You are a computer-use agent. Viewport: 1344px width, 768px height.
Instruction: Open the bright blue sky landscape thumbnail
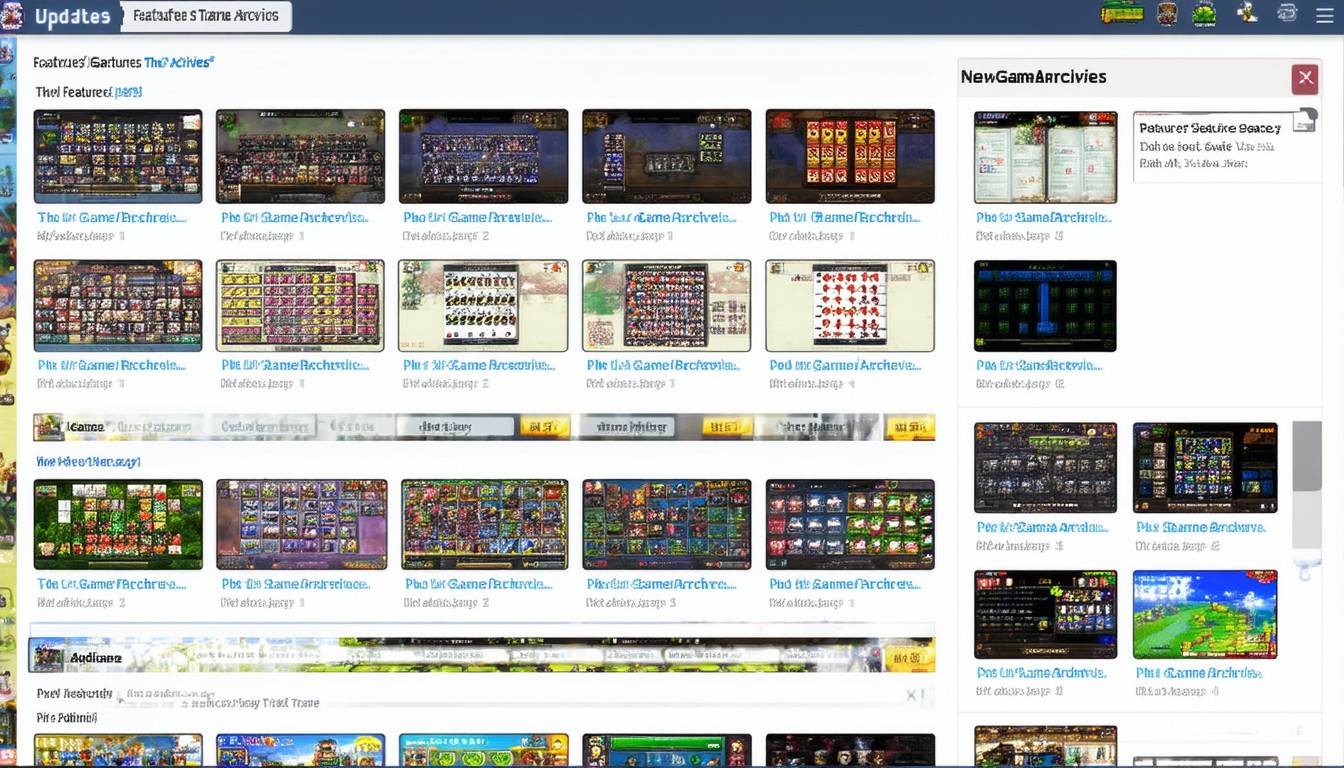click(1204, 614)
